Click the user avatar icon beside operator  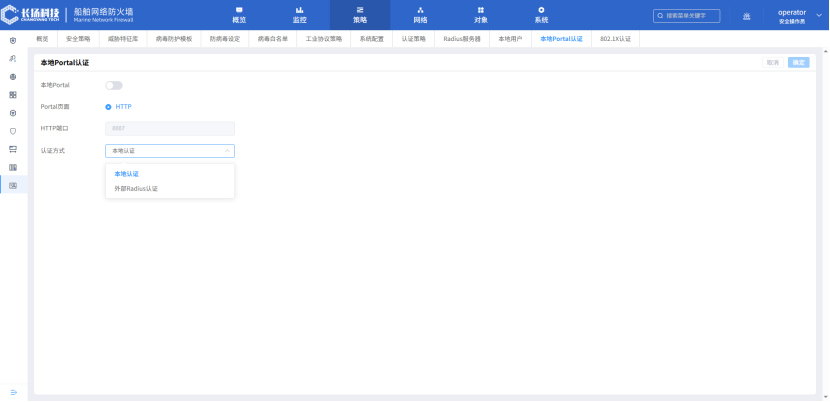pyautogui.click(x=746, y=15)
